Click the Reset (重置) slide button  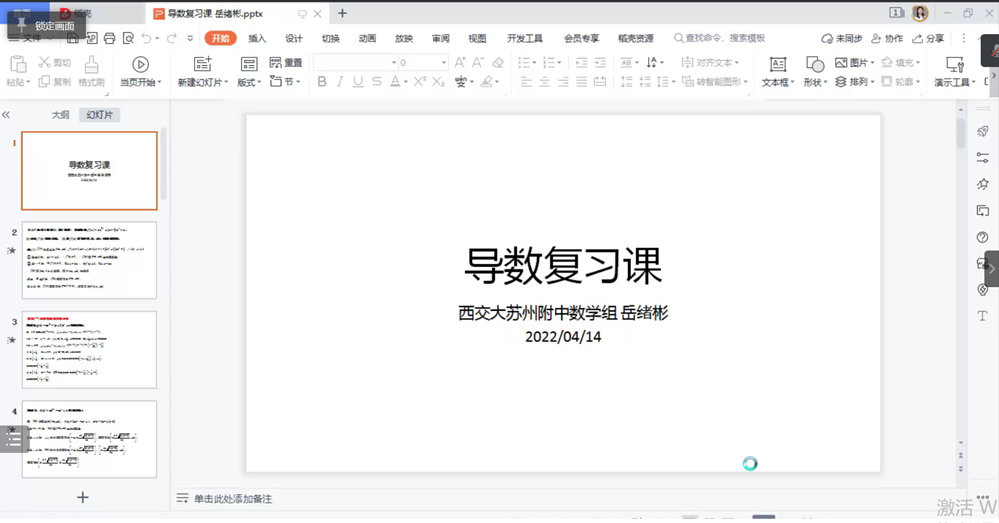point(285,62)
